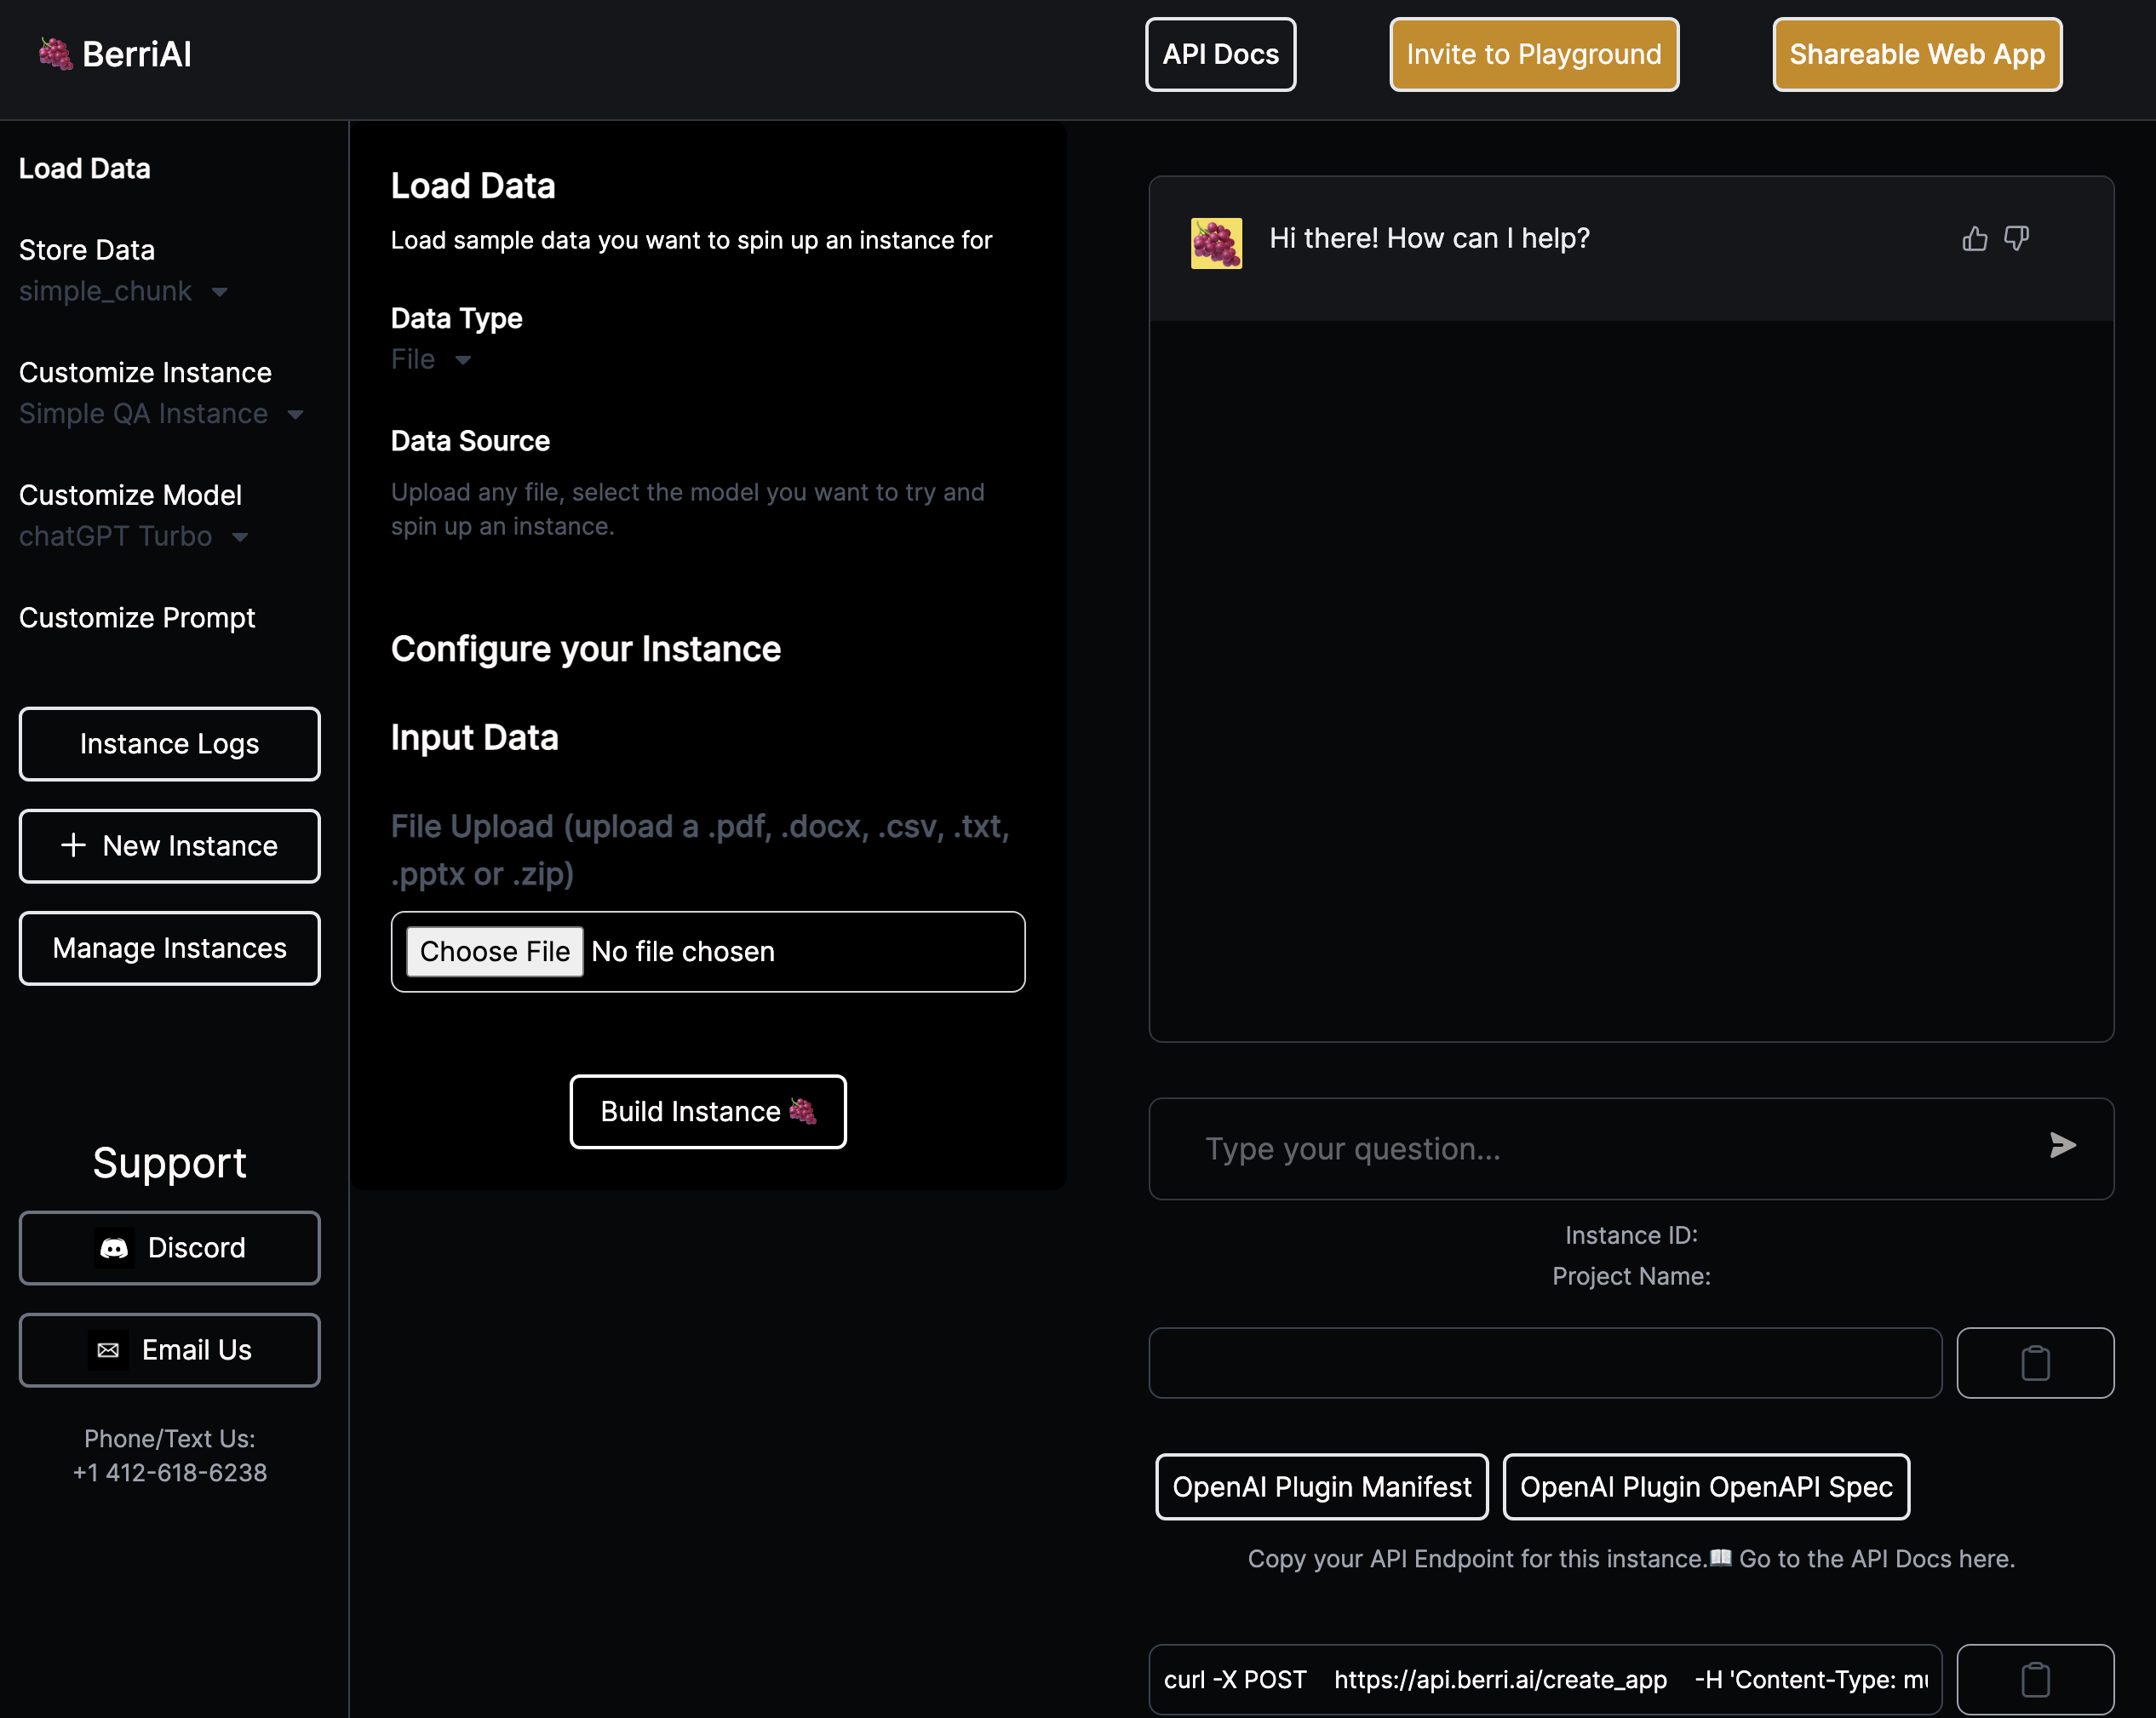The image size is (2156, 1718).
Task: Open API Docs
Action: pos(1220,54)
